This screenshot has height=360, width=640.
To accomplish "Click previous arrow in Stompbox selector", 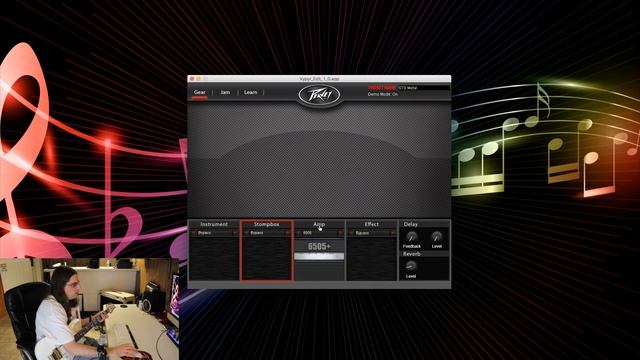I will click(246, 233).
